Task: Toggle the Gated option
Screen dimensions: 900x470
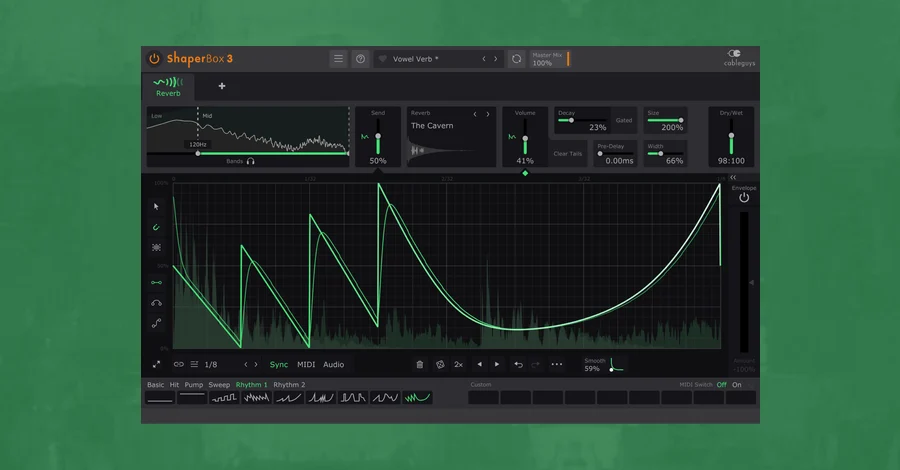Action: point(624,121)
